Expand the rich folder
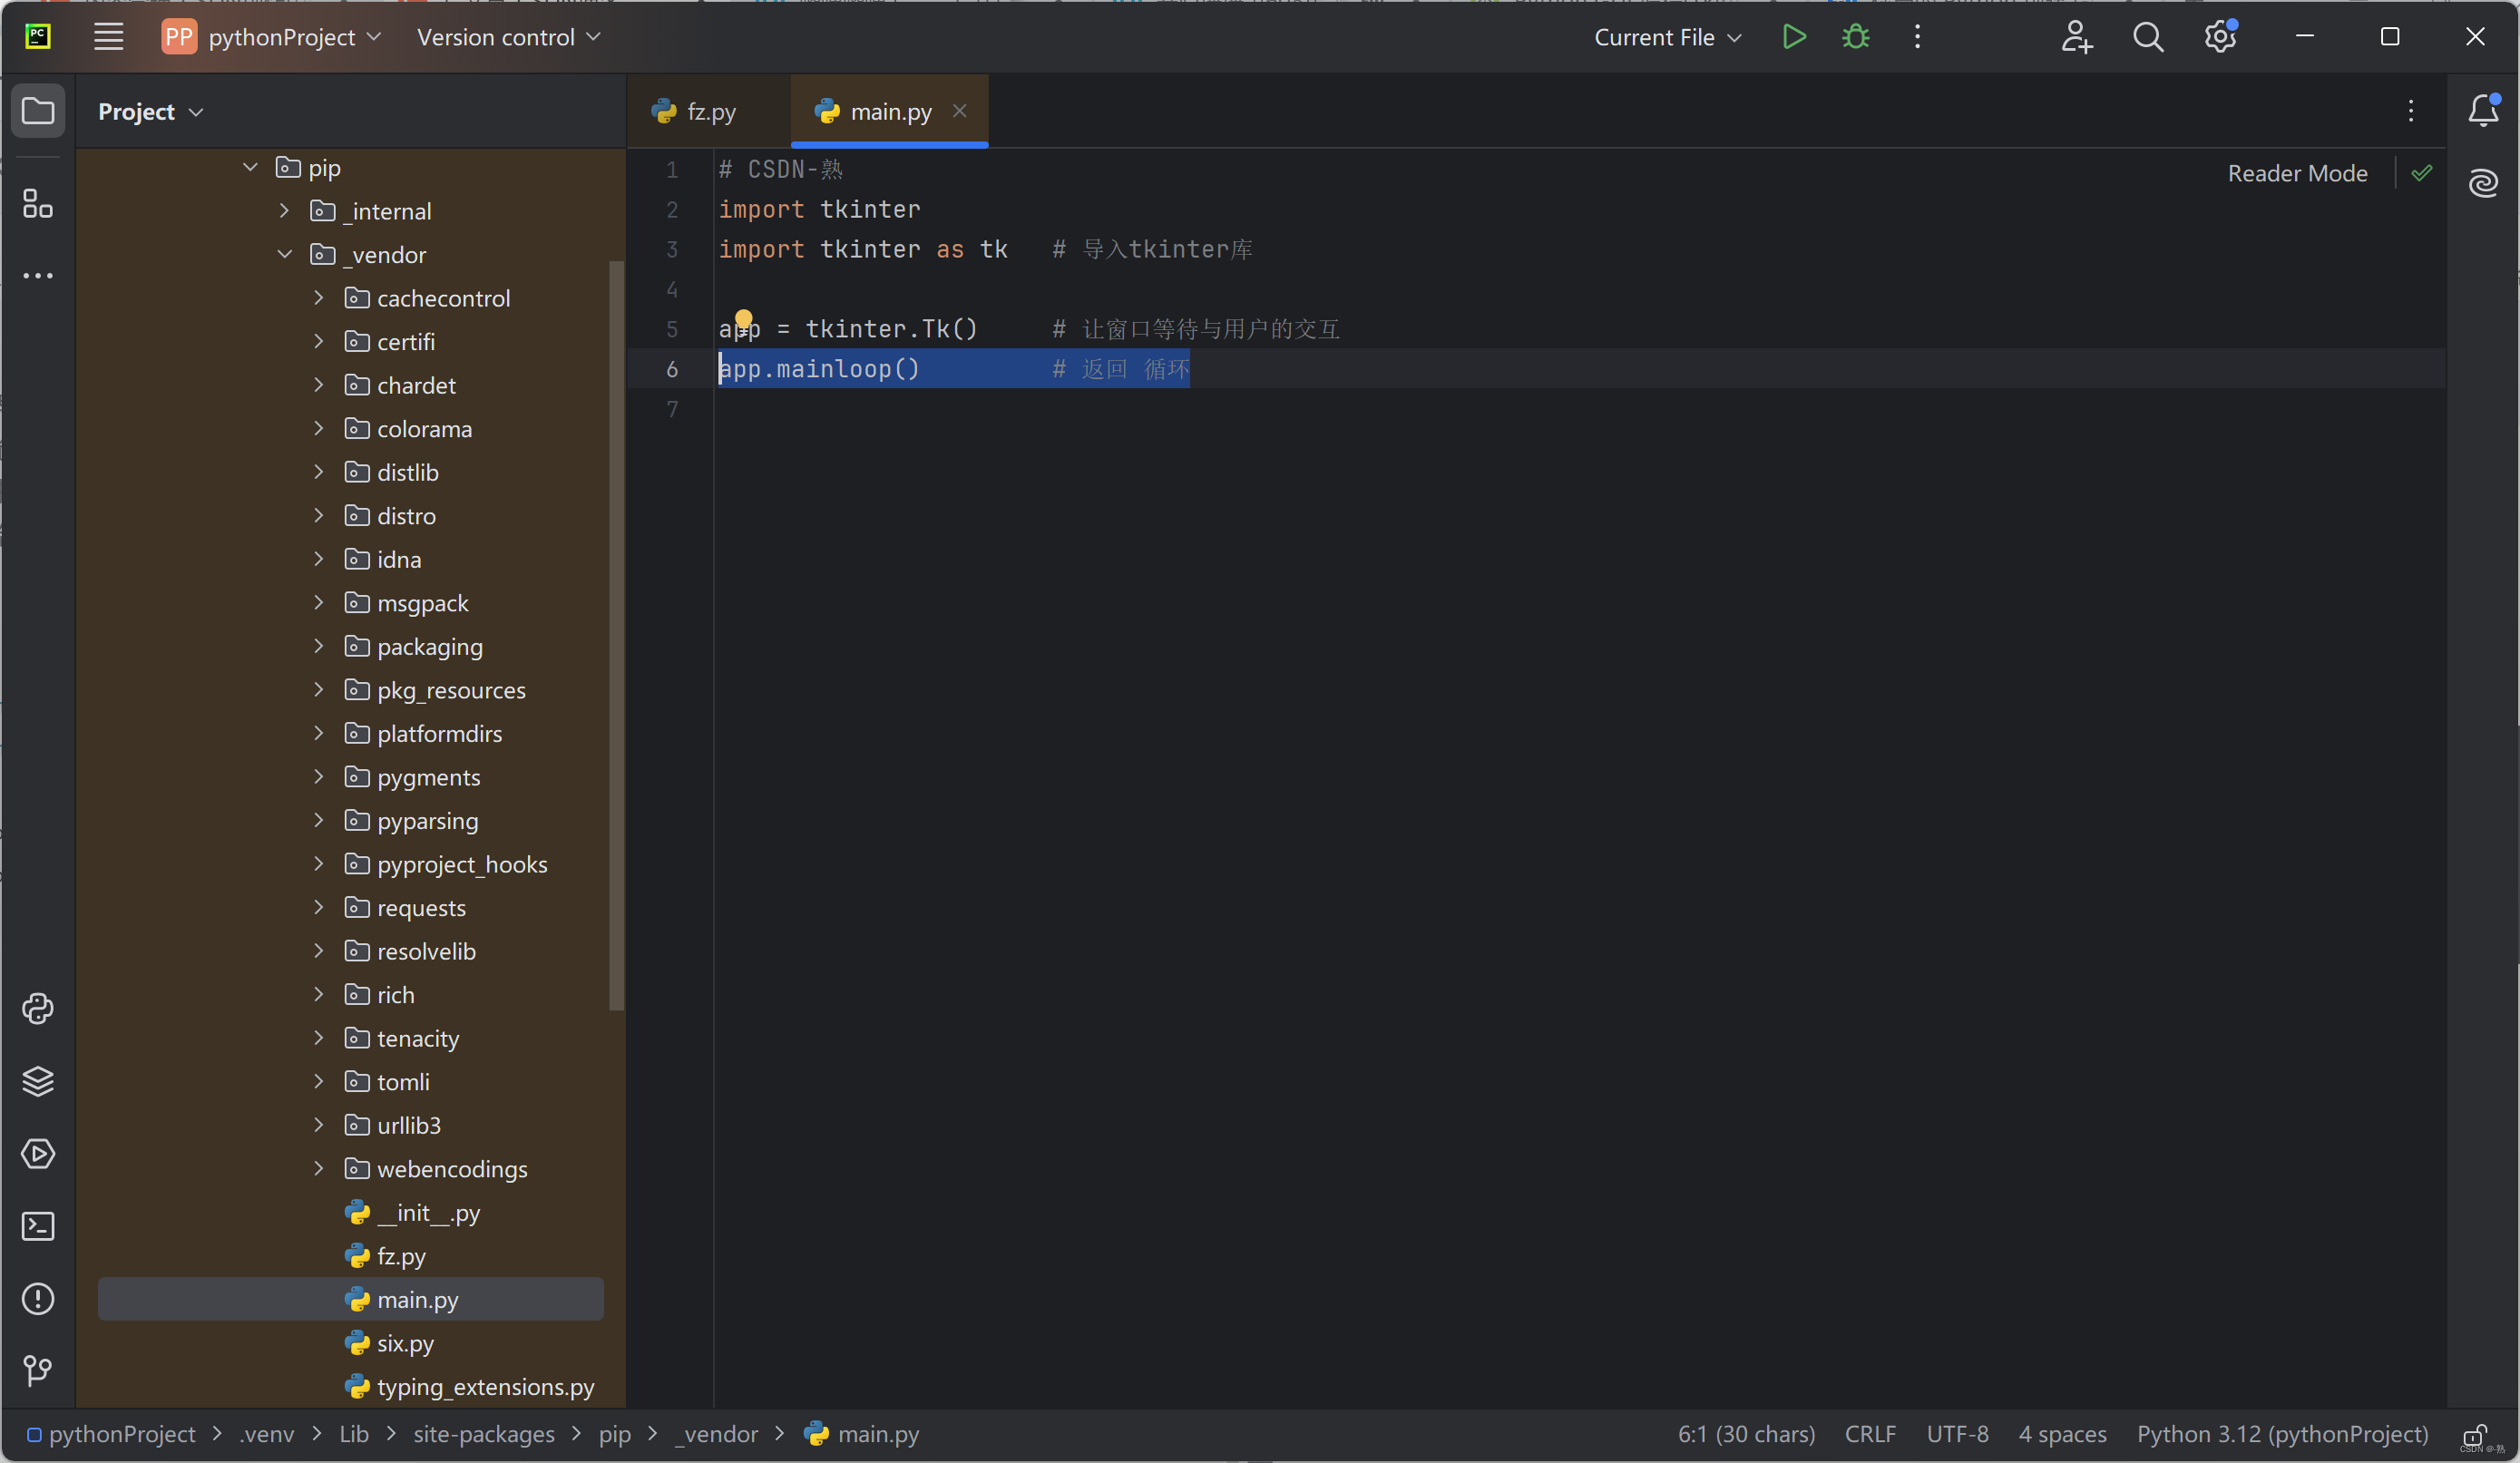This screenshot has width=2520, height=1463. 318,994
